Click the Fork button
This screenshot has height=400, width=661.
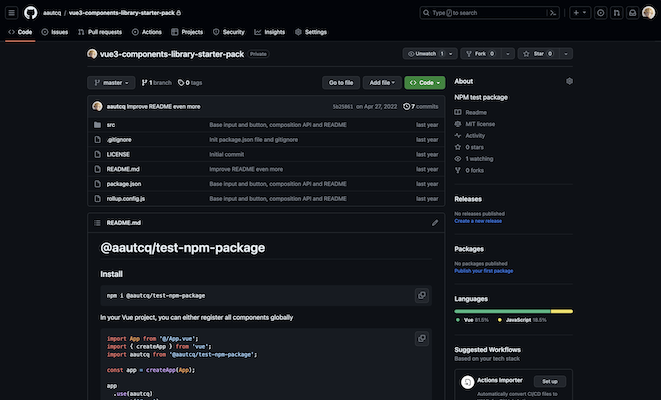(x=480, y=54)
